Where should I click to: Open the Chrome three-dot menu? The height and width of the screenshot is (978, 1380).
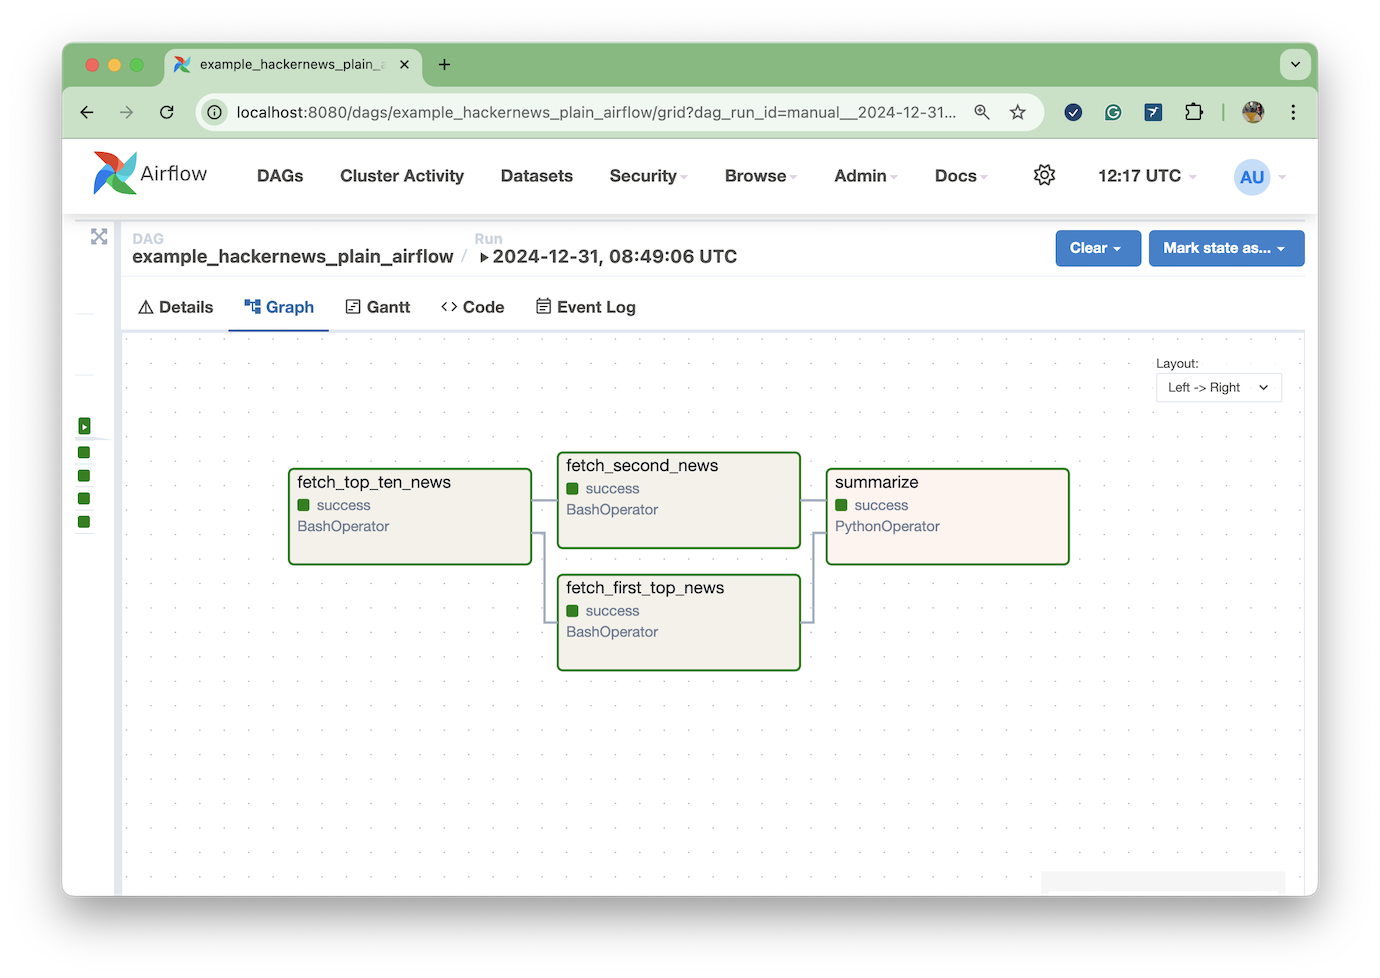[x=1293, y=113]
